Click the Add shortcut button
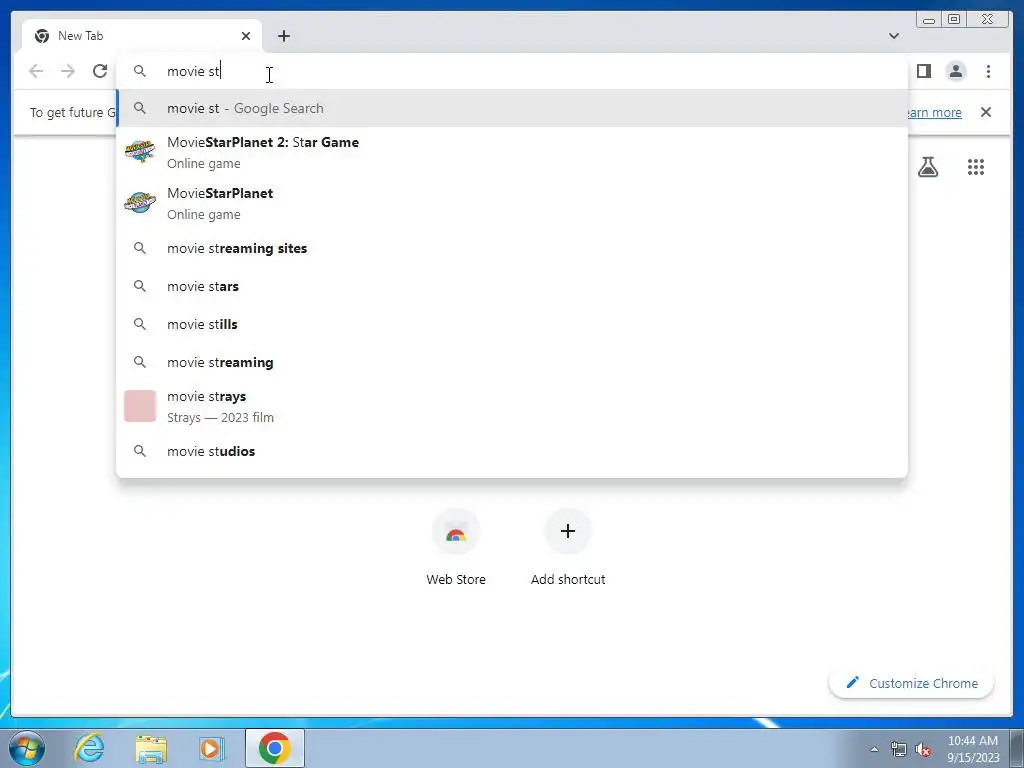The width and height of the screenshot is (1024, 768). [568, 549]
